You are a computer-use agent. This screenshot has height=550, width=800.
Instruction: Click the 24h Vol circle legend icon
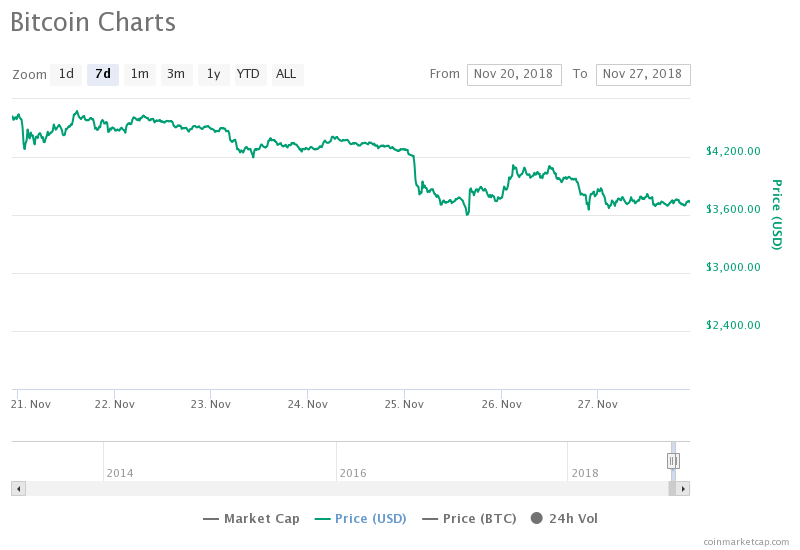[537, 518]
